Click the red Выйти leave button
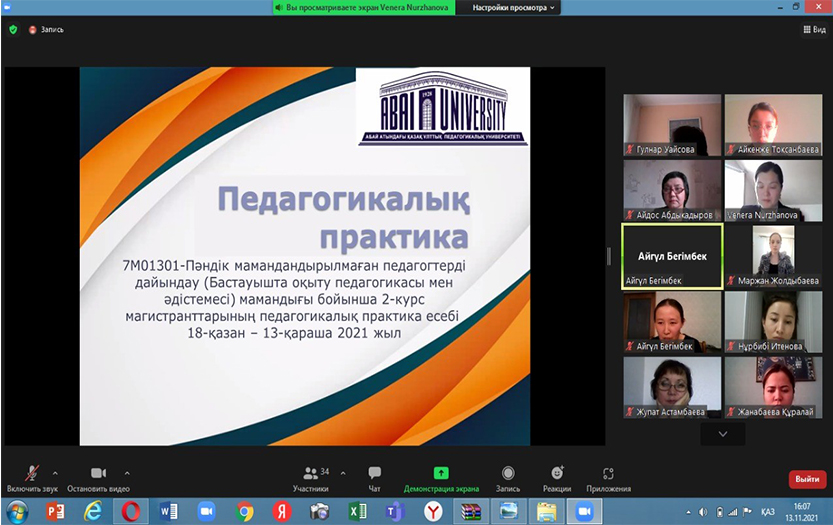 [807, 478]
